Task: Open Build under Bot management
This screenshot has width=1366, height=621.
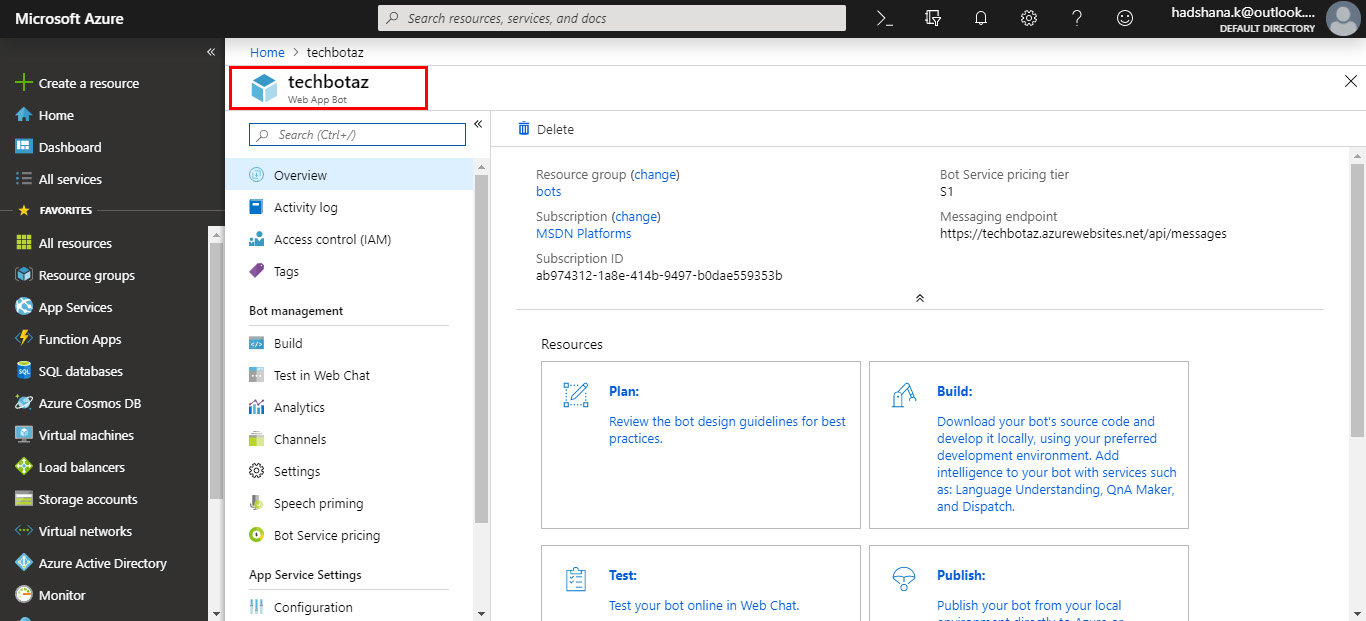Action: click(349, 343)
